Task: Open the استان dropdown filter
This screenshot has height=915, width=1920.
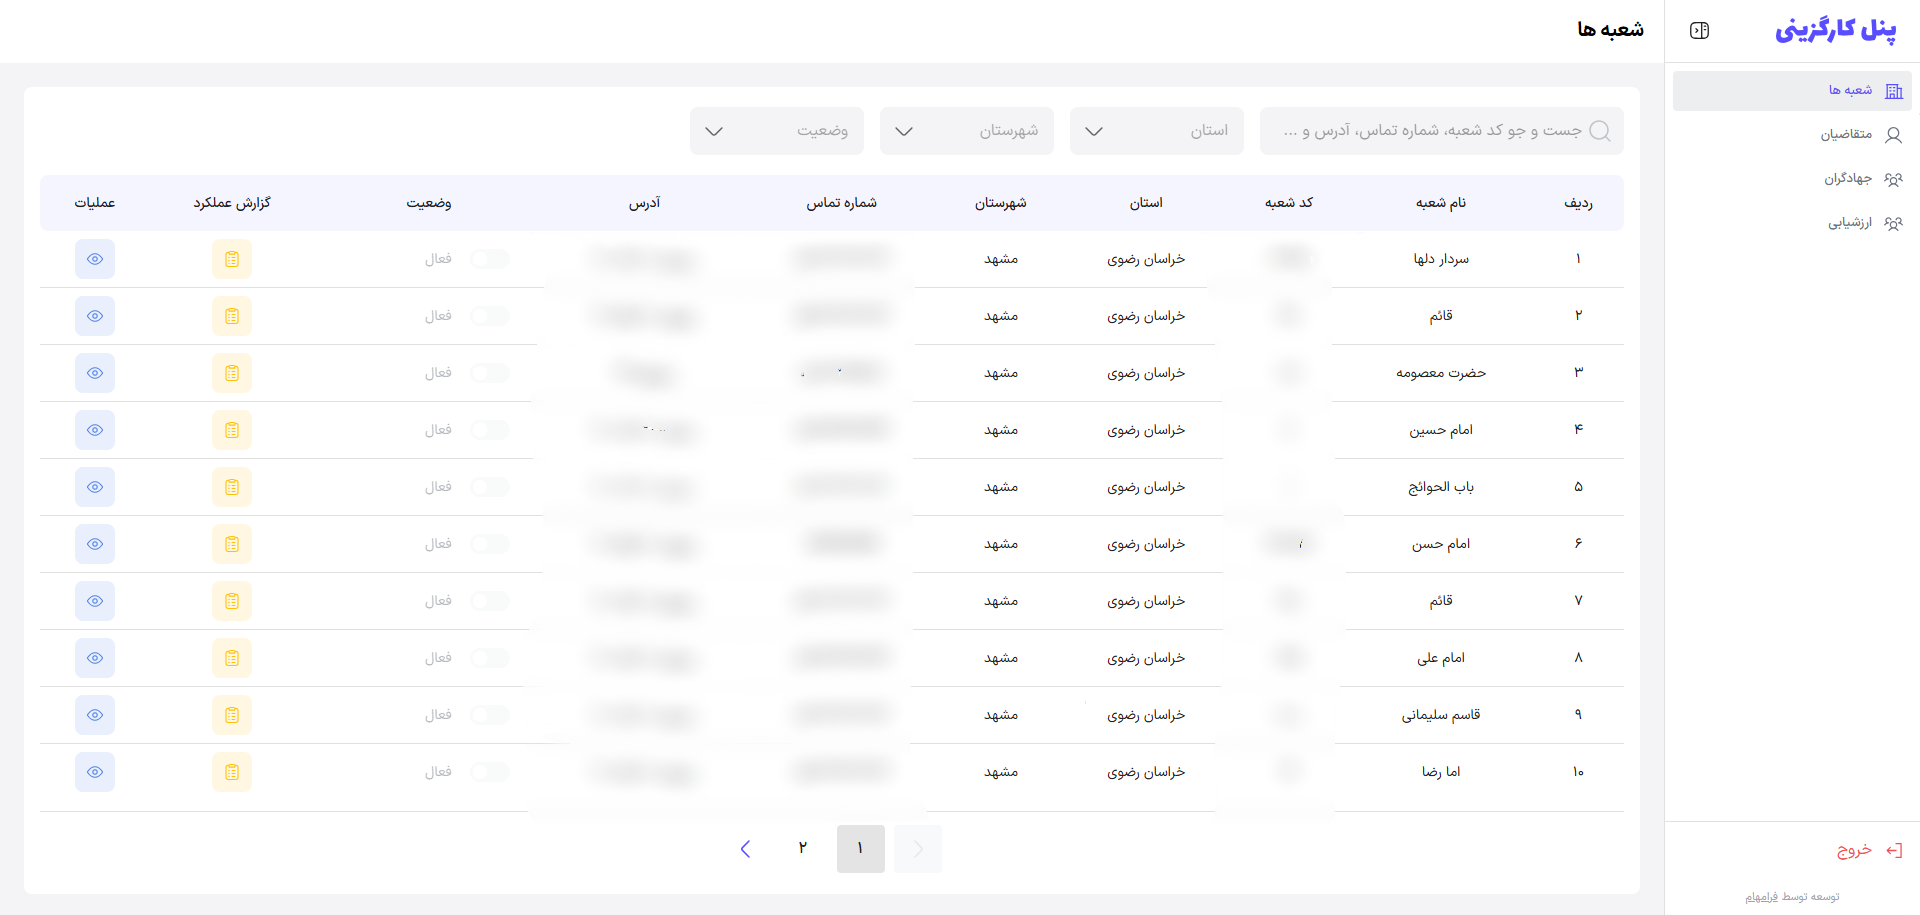Action: [x=1157, y=131]
